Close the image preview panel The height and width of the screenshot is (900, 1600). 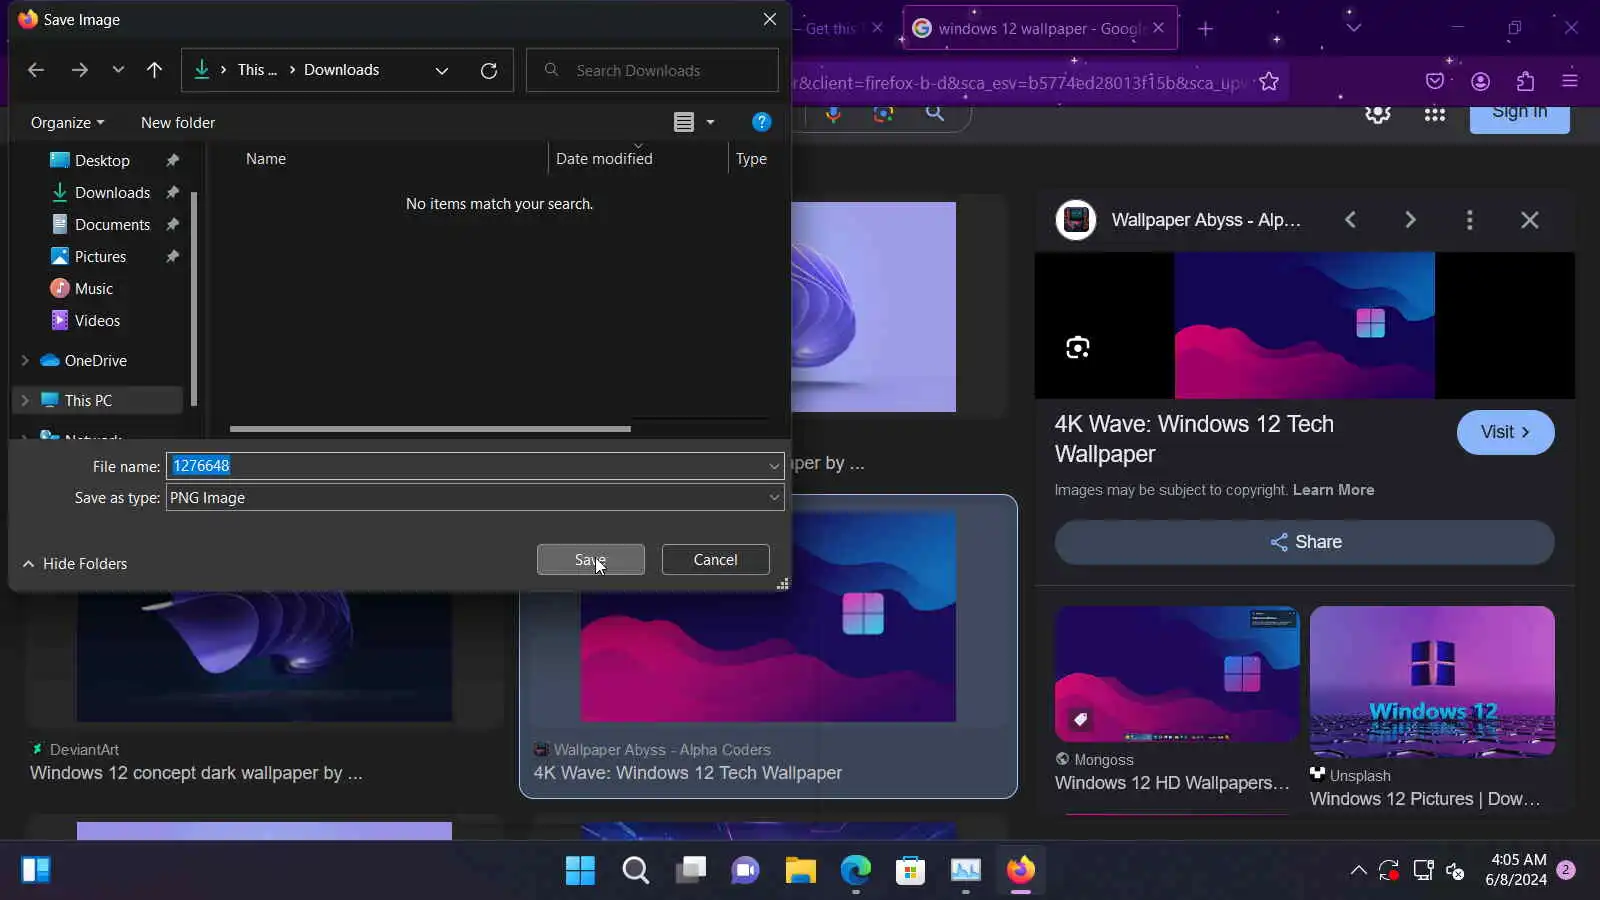click(1530, 220)
